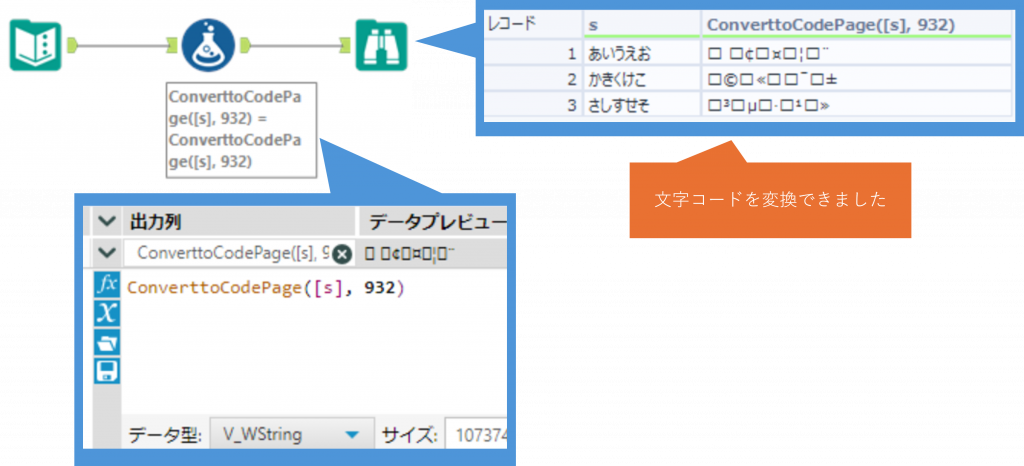Select the Input Data book tool
Screen dimensions: 1024x466
click(x=35, y=45)
